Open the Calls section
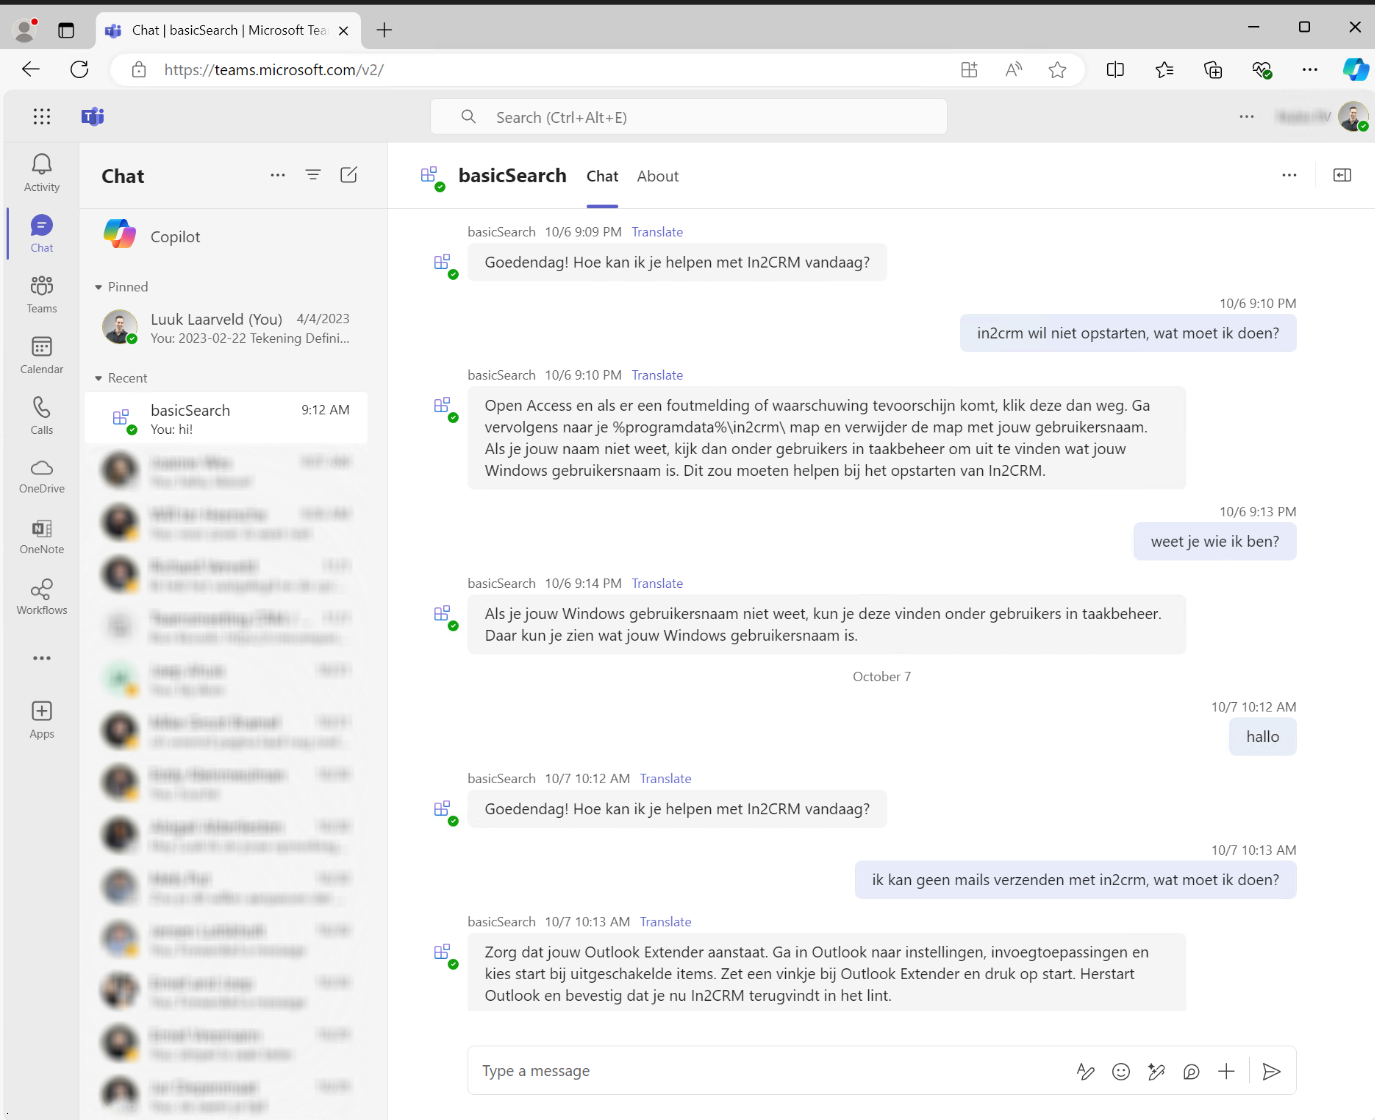The width and height of the screenshot is (1375, 1120). pos(41,416)
